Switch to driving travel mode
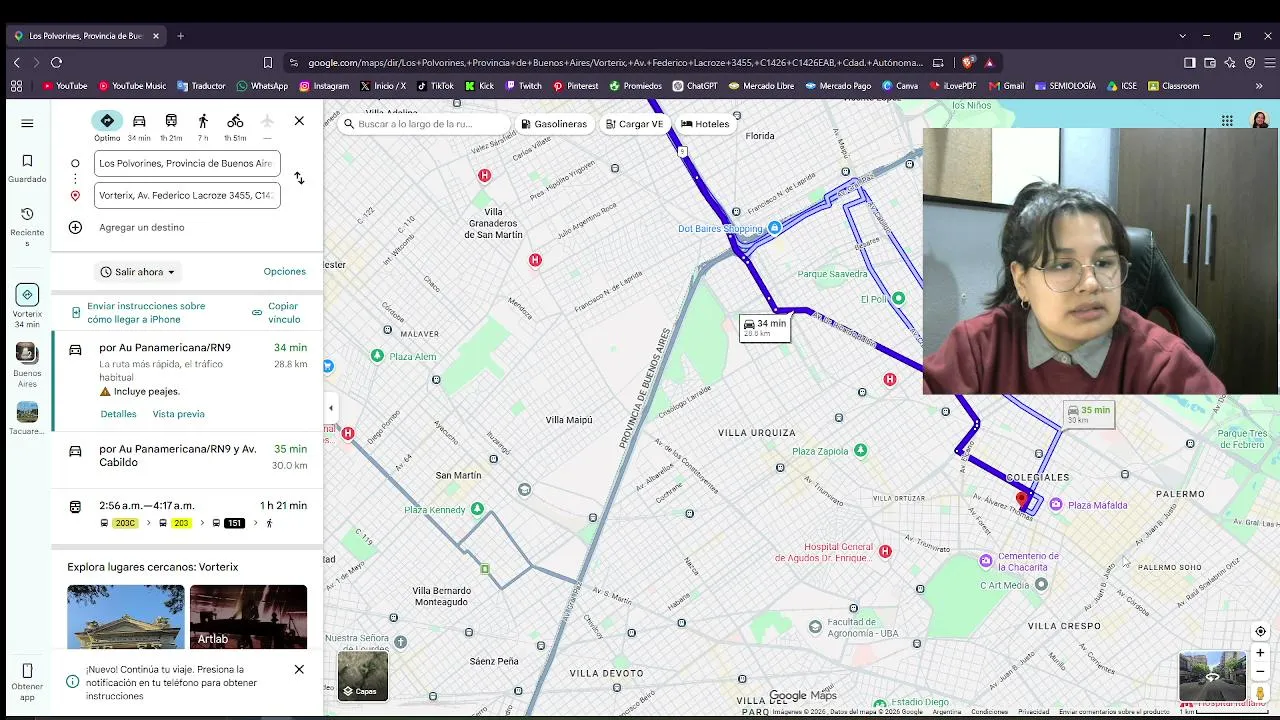 coord(139,127)
